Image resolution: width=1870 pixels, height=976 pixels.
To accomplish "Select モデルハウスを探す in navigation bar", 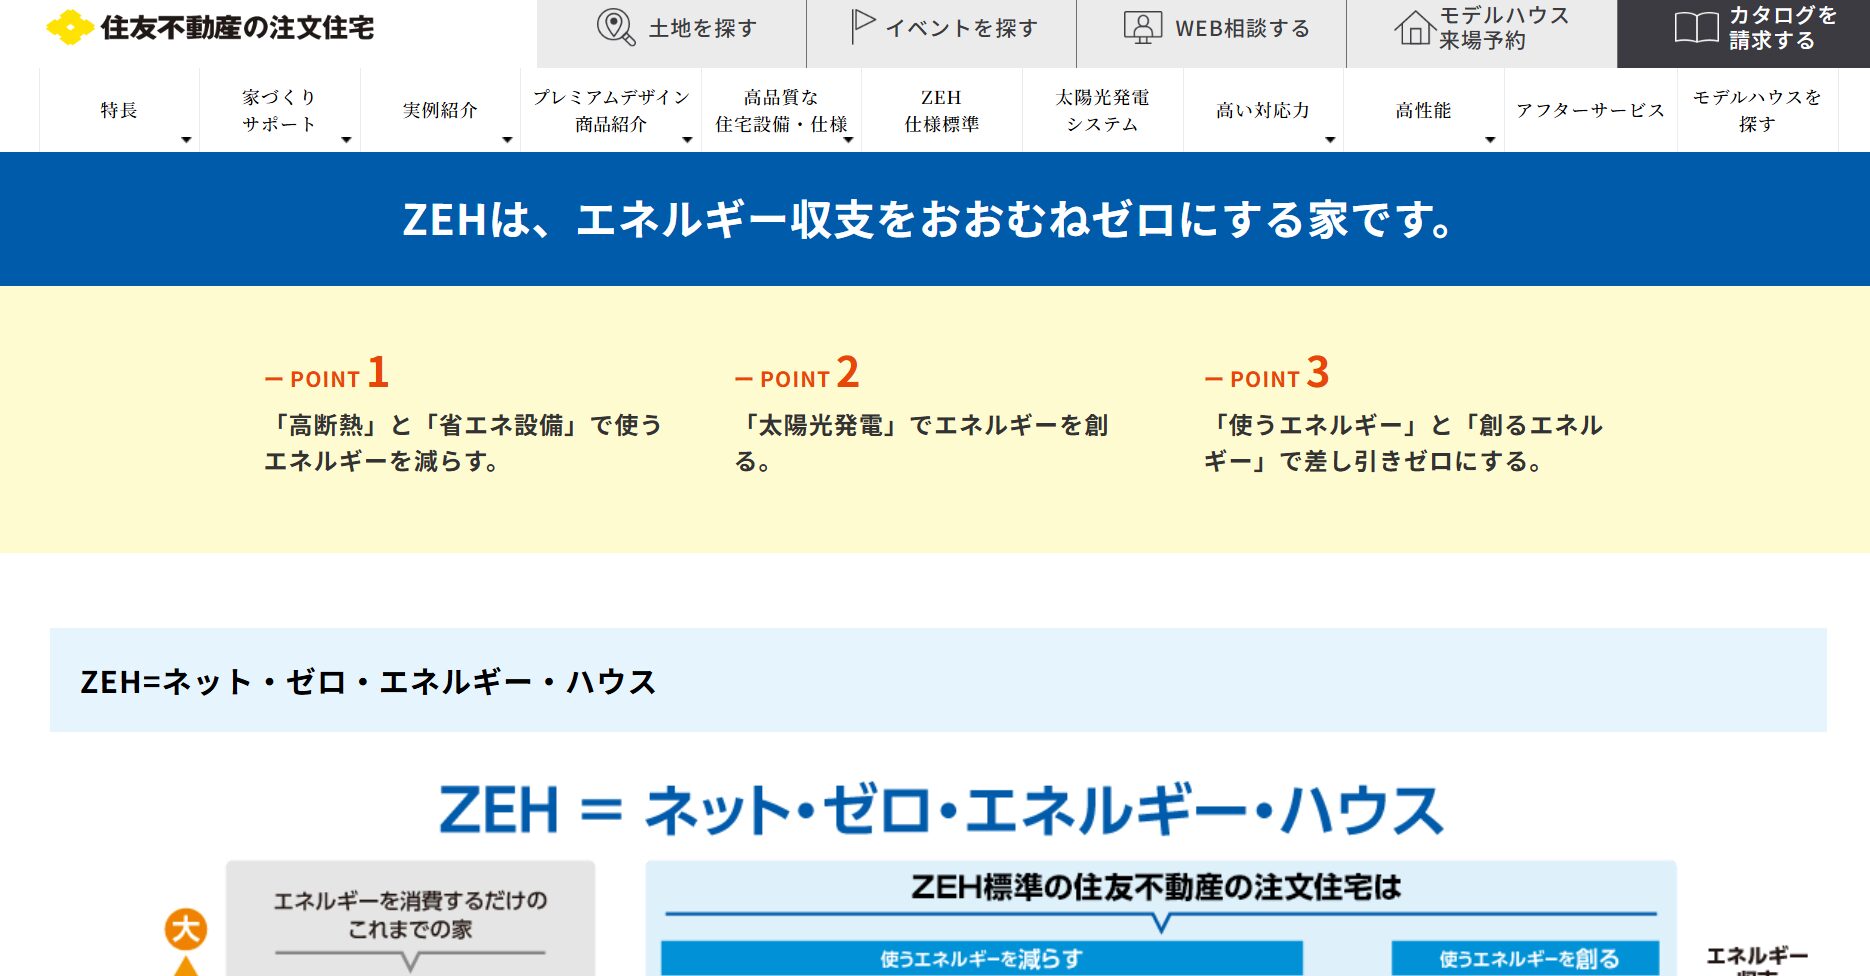I will click(1757, 110).
